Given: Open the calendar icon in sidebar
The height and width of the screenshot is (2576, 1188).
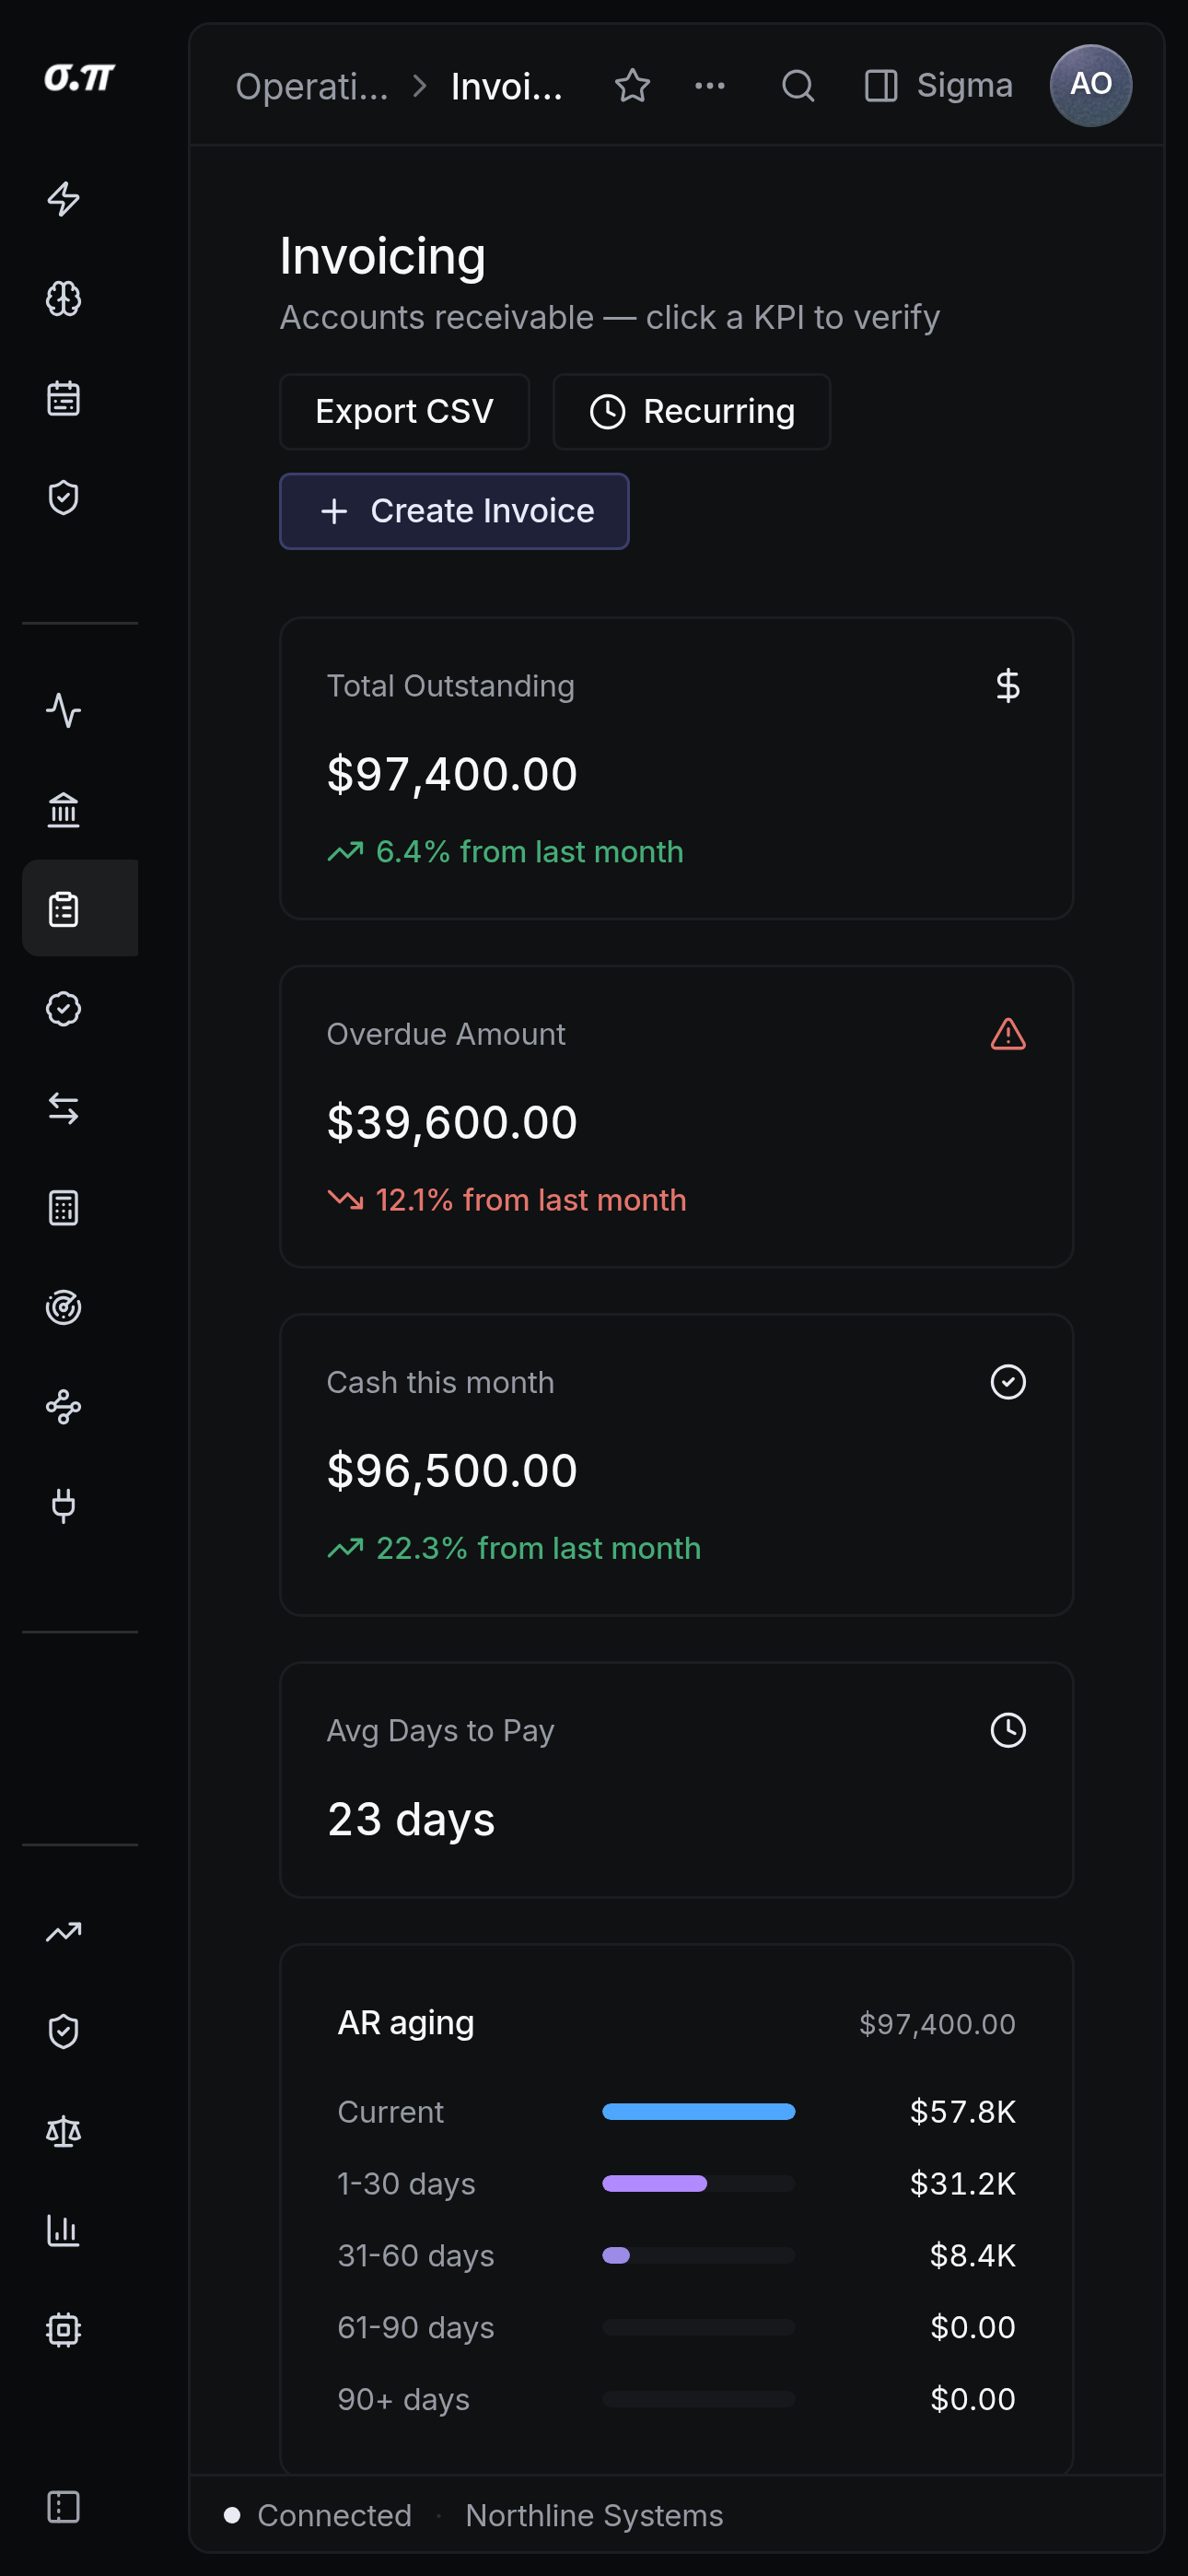Looking at the screenshot, I should click(x=64, y=398).
